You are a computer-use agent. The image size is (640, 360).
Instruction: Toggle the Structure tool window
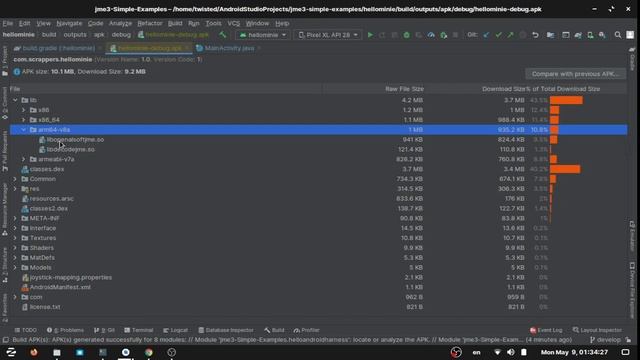[x=5, y=265]
